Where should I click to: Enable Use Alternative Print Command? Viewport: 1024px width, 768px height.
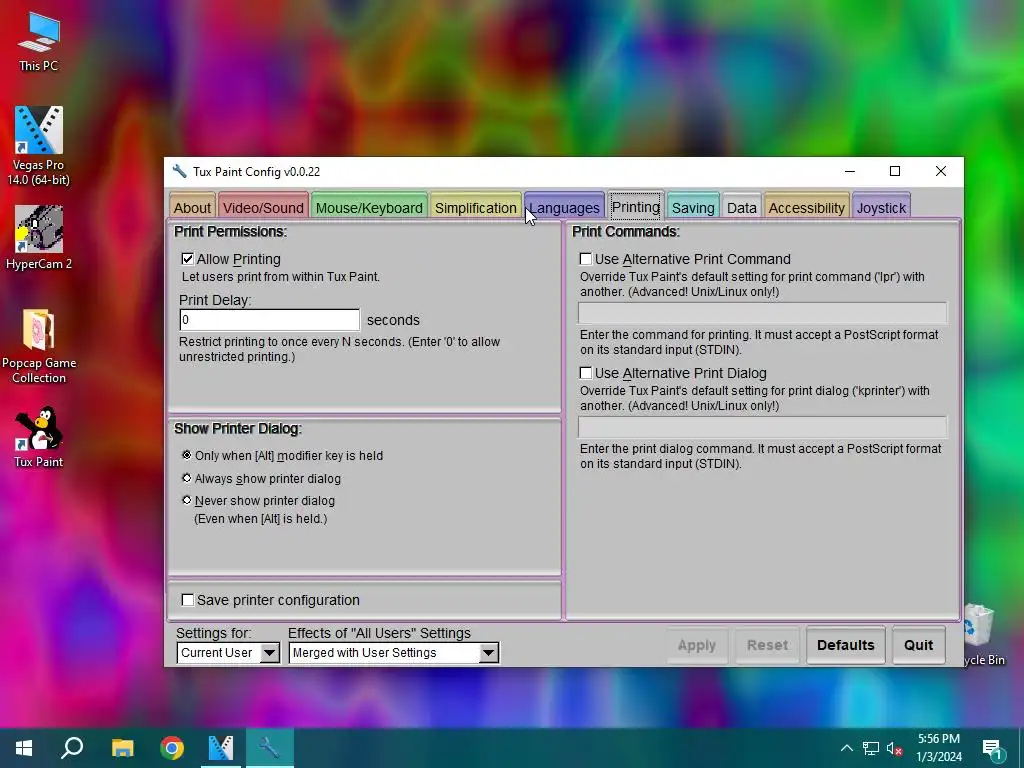pyautogui.click(x=586, y=259)
